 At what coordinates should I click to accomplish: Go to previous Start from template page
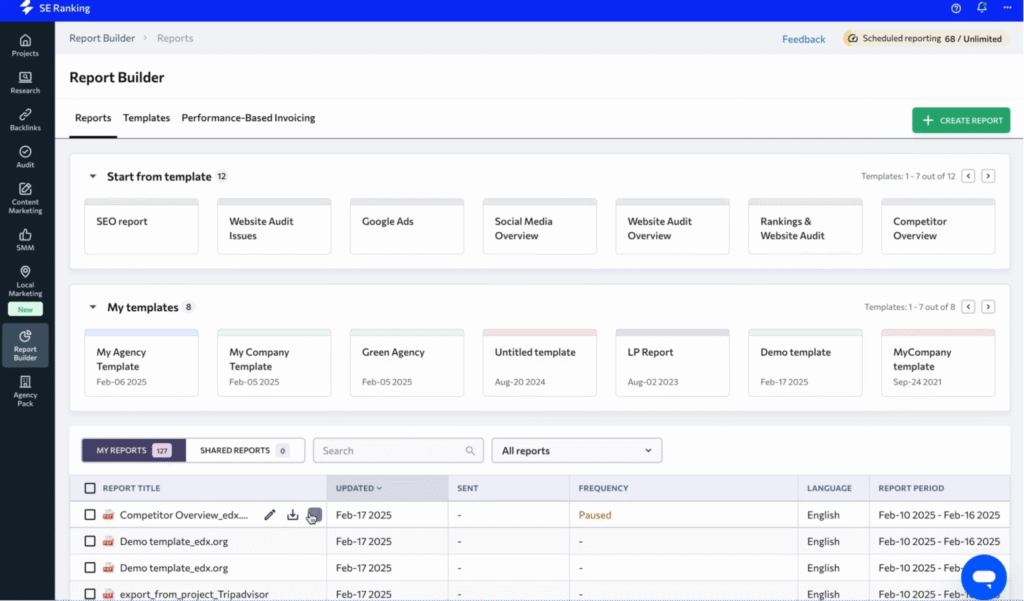click(x=968, y=176)
